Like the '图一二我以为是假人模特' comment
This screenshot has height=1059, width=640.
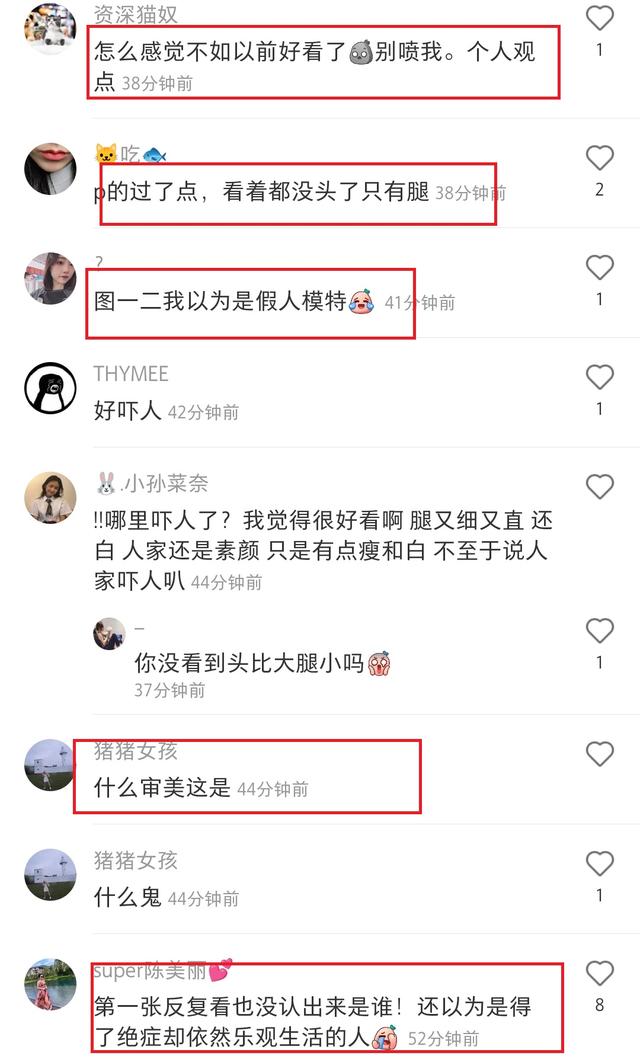[x=599, y=267]
